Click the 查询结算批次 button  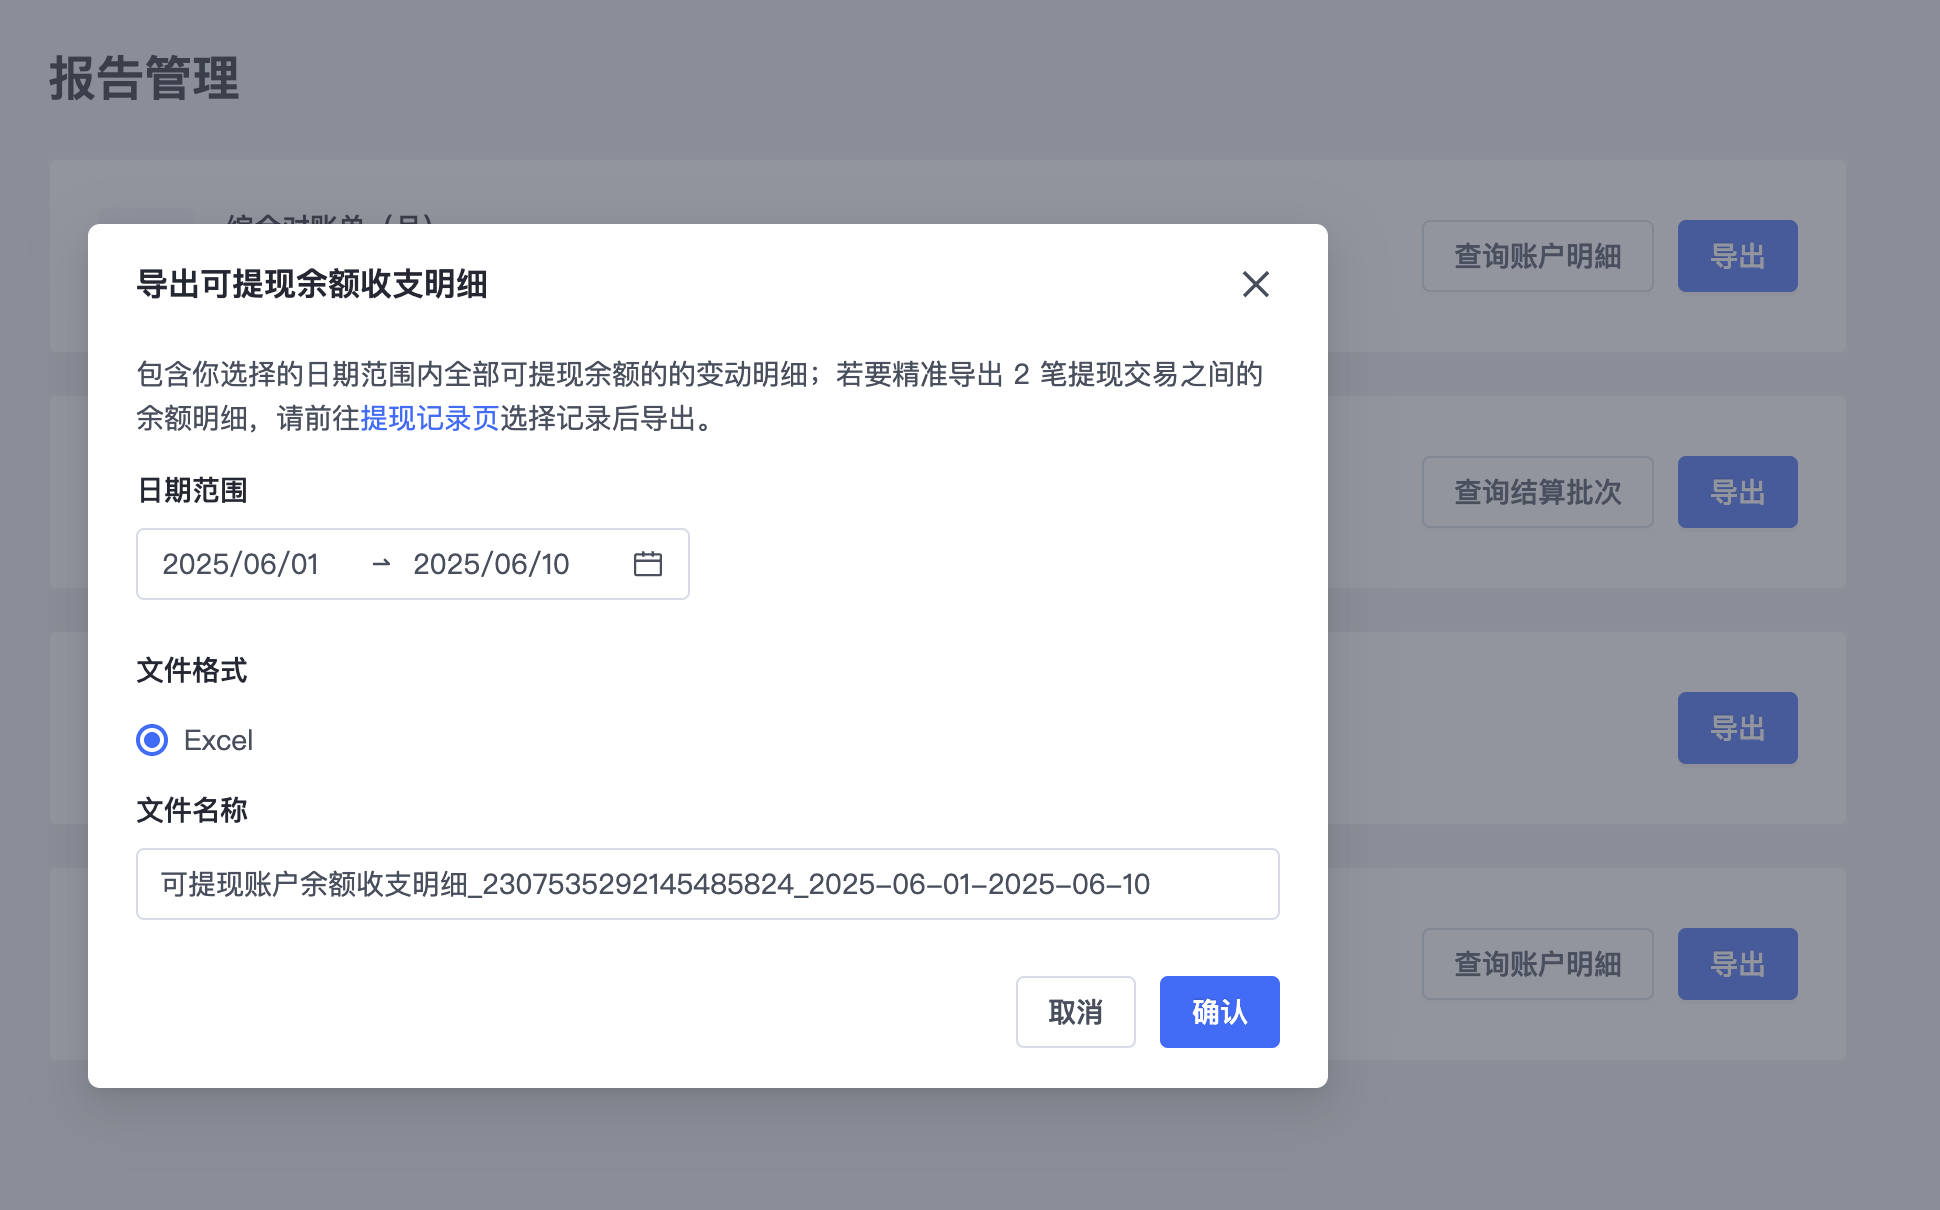(1538, 492)
